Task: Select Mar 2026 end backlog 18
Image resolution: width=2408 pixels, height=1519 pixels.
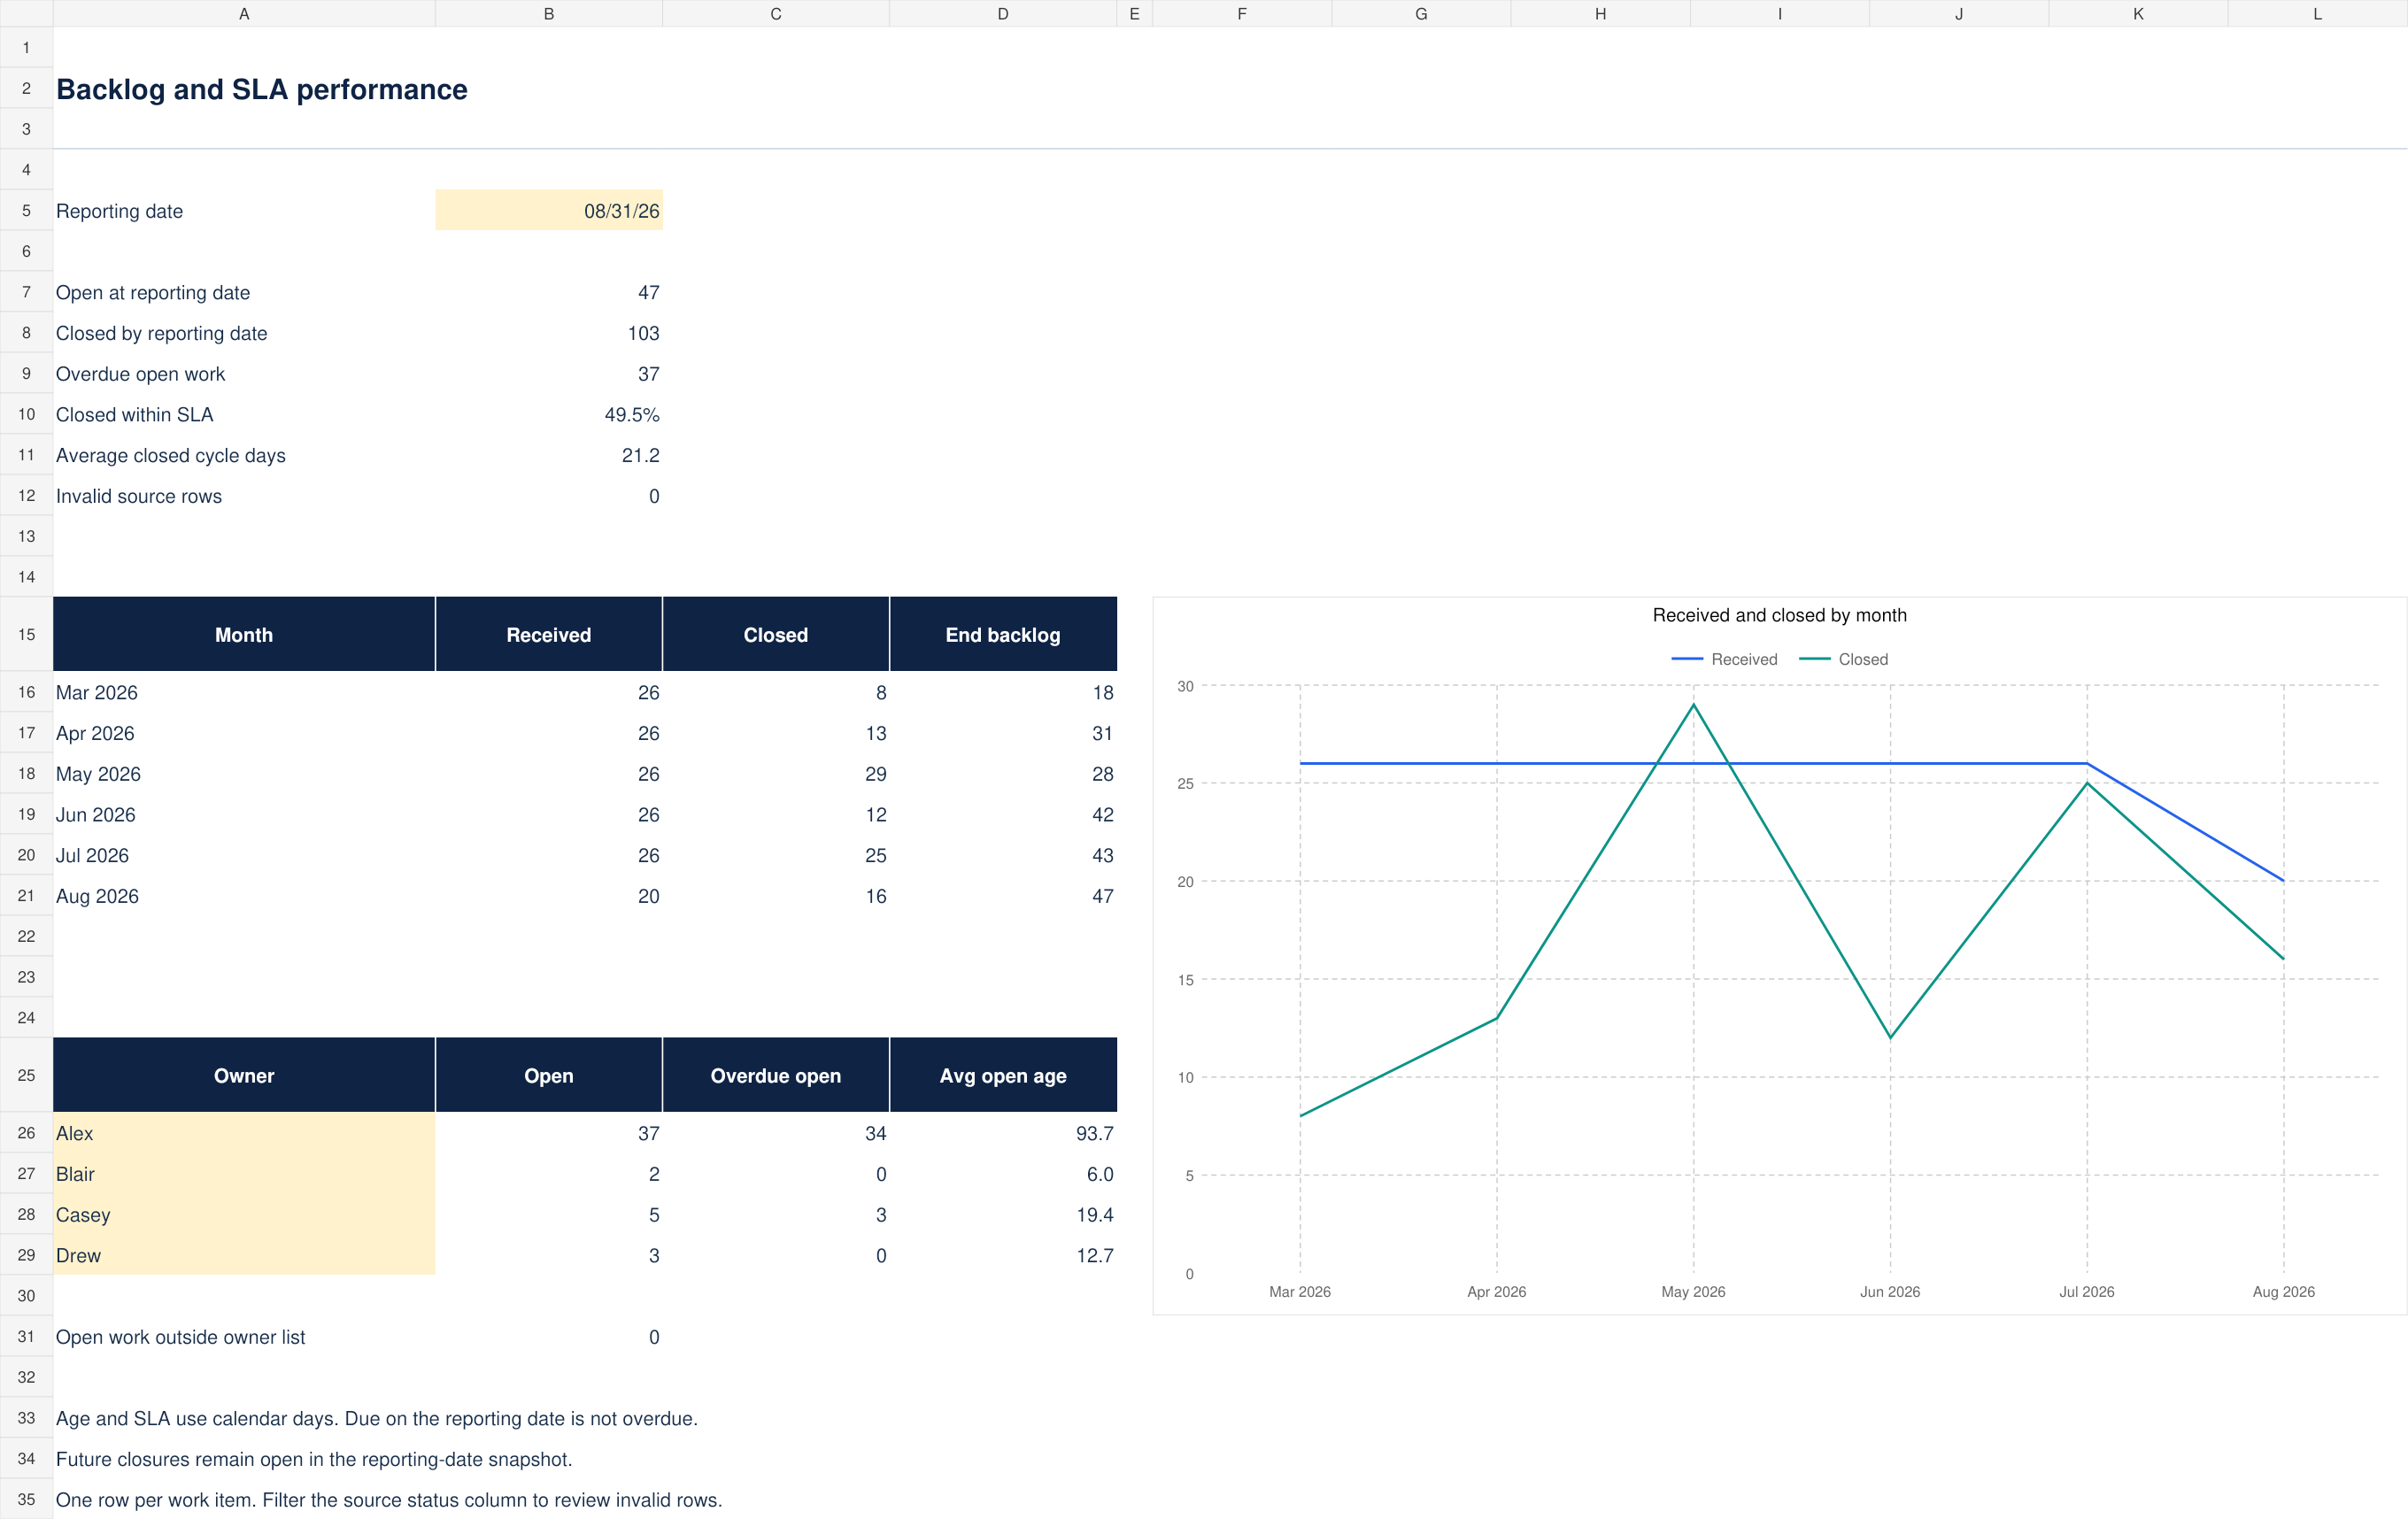Action: (1003, 692)
